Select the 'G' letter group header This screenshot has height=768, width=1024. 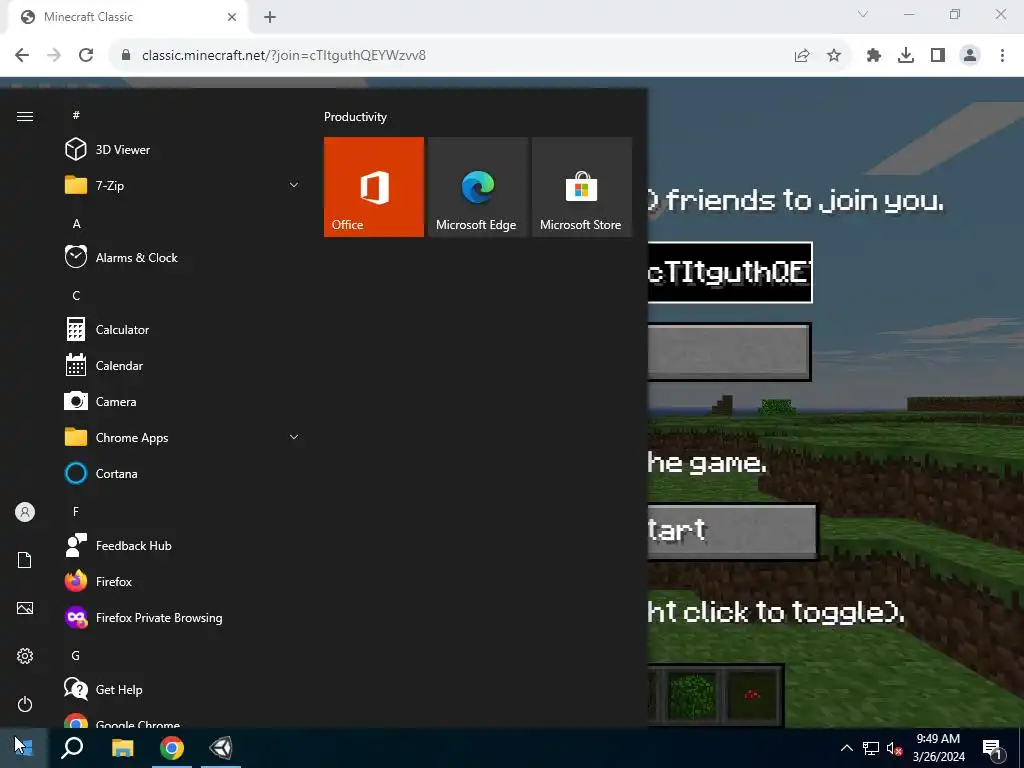(x=76, y=656)
